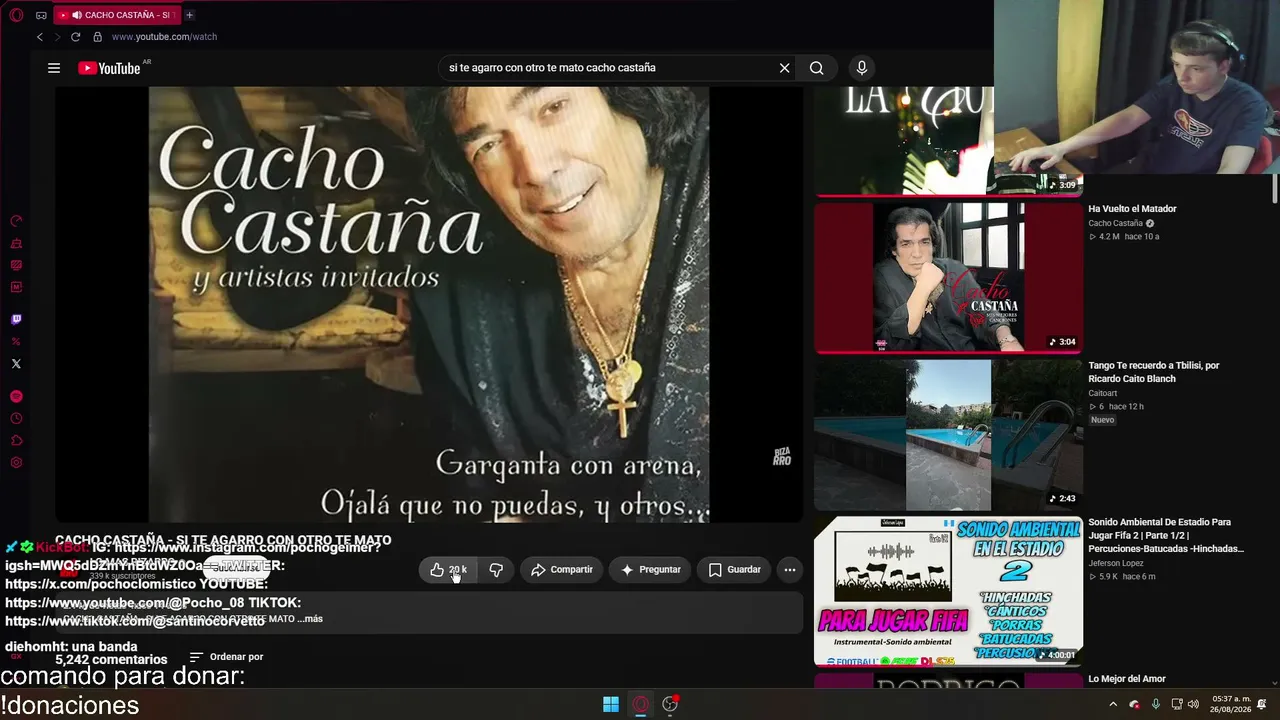Open Ordenar por comment sorting
The height and width of the screenshot is (720, 1280).
click(x=227, y=657)
